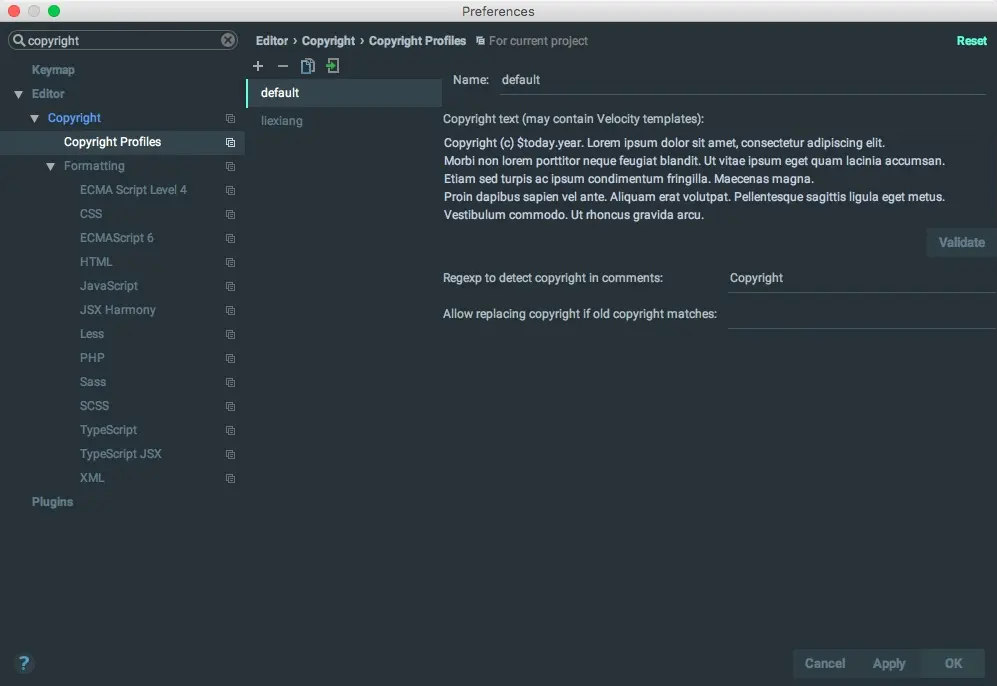Click project icon beside JavaScript row

point(230,287)
